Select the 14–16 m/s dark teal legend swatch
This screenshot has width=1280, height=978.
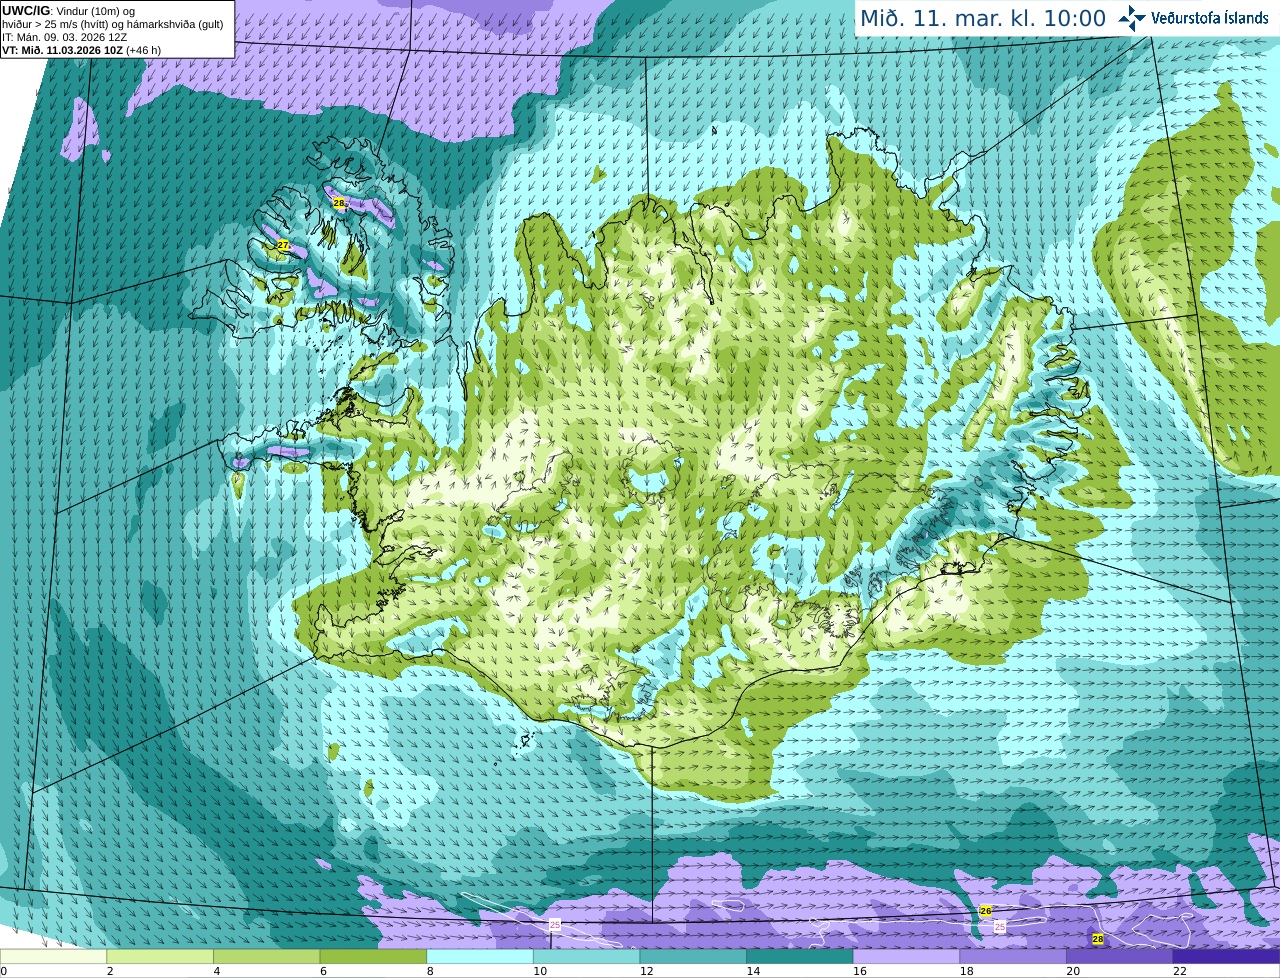(x=800, y=956)
